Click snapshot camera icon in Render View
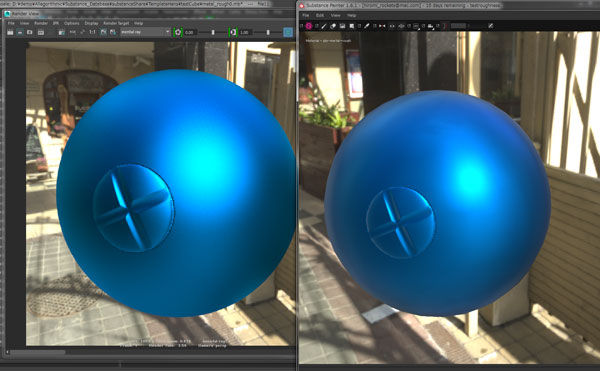This screenshot has width=600, height=371. pyautogui.click(x=29, y=32)
